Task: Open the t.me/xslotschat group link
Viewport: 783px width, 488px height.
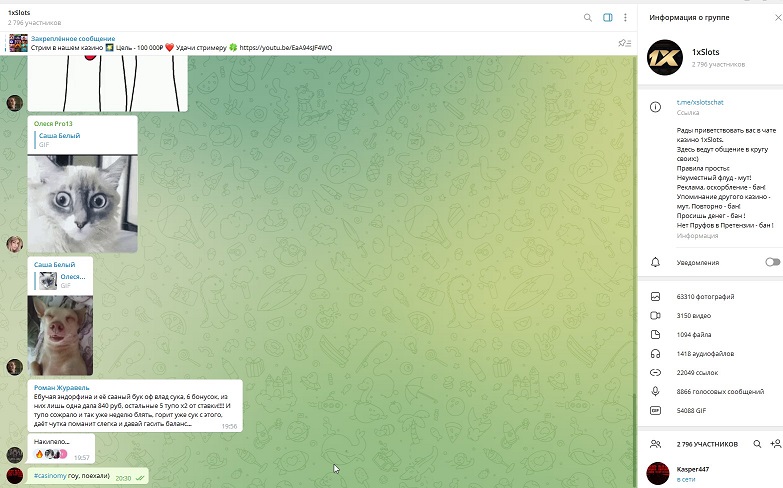Action: [x=700, y=102]
